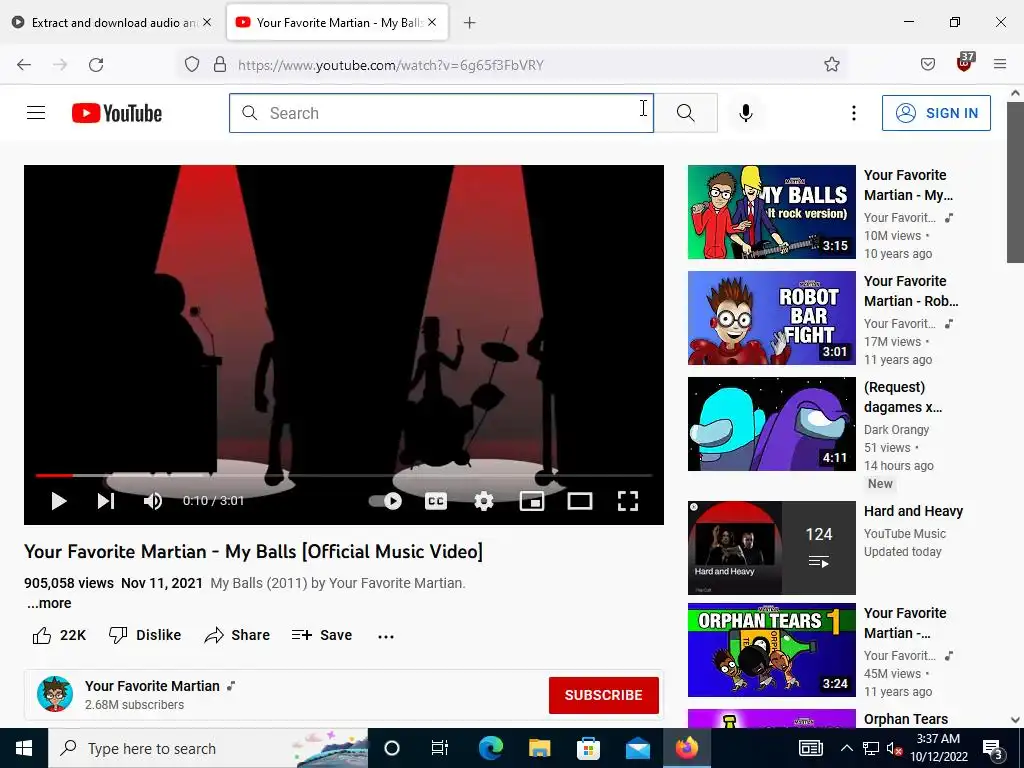Open the YouTube guide hamburger menu
This screenshot has width=1024, height=768.
click(x=36, y=113)
